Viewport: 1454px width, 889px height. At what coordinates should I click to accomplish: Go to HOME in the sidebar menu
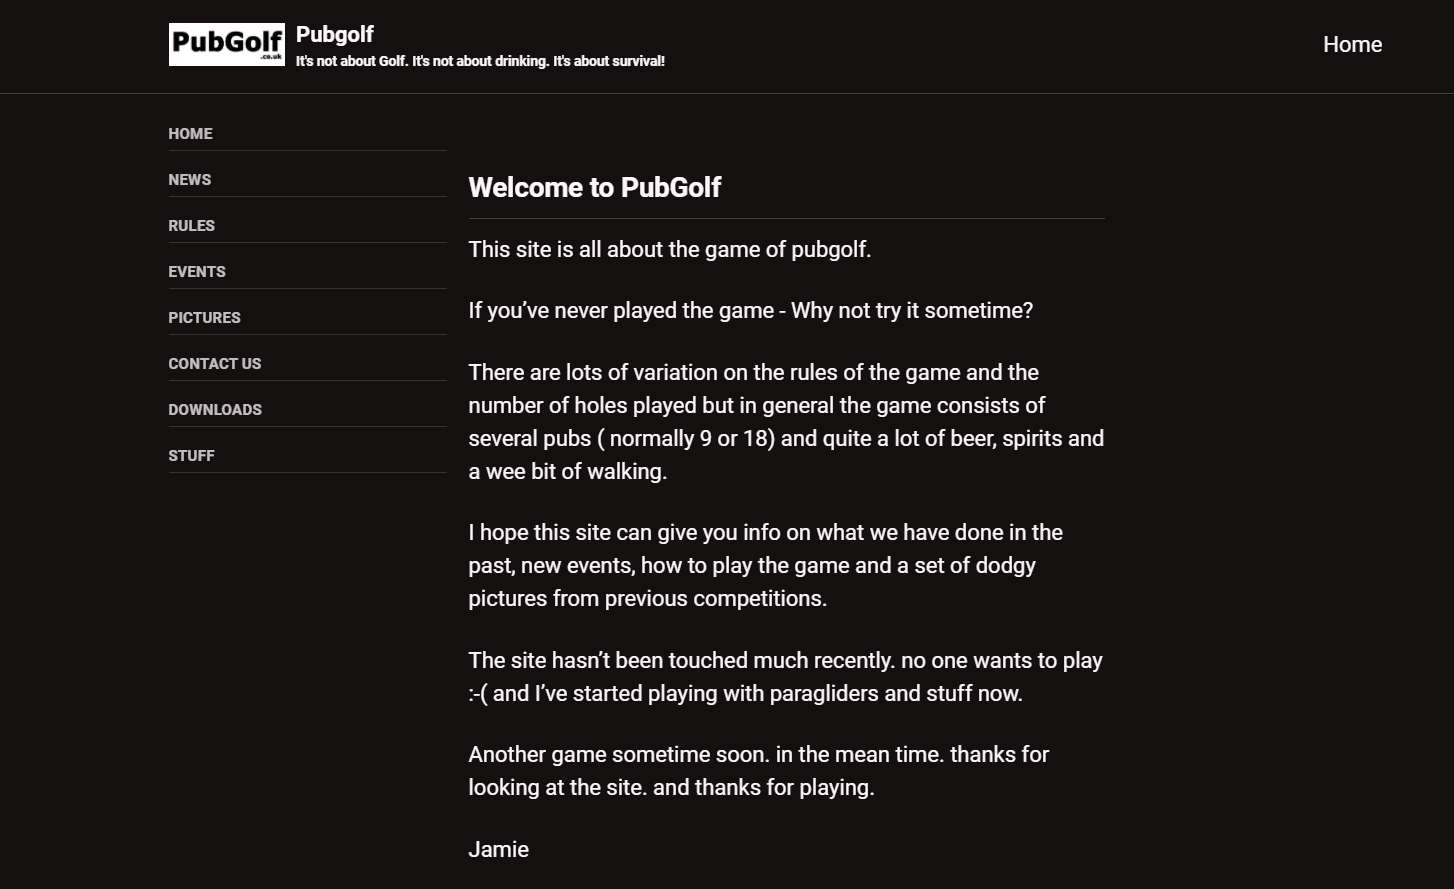190,133
